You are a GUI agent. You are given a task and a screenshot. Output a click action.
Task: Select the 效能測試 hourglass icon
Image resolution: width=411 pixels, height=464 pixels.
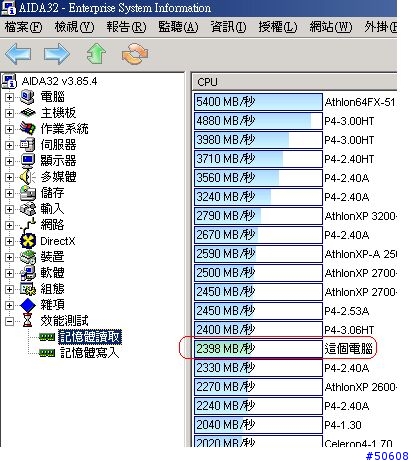coord(28,321)
